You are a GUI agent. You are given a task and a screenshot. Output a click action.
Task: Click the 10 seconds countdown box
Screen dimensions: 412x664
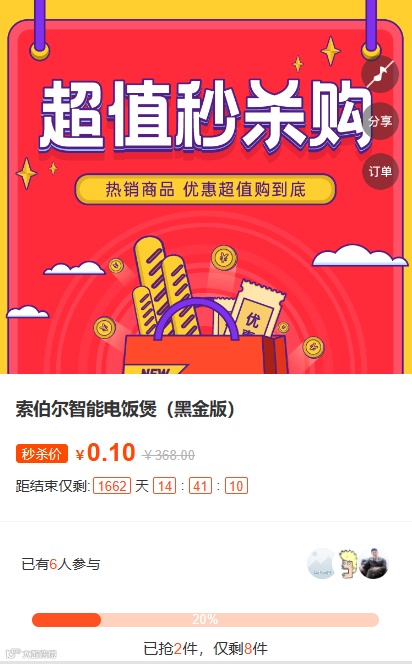click(x=236, y=486)
